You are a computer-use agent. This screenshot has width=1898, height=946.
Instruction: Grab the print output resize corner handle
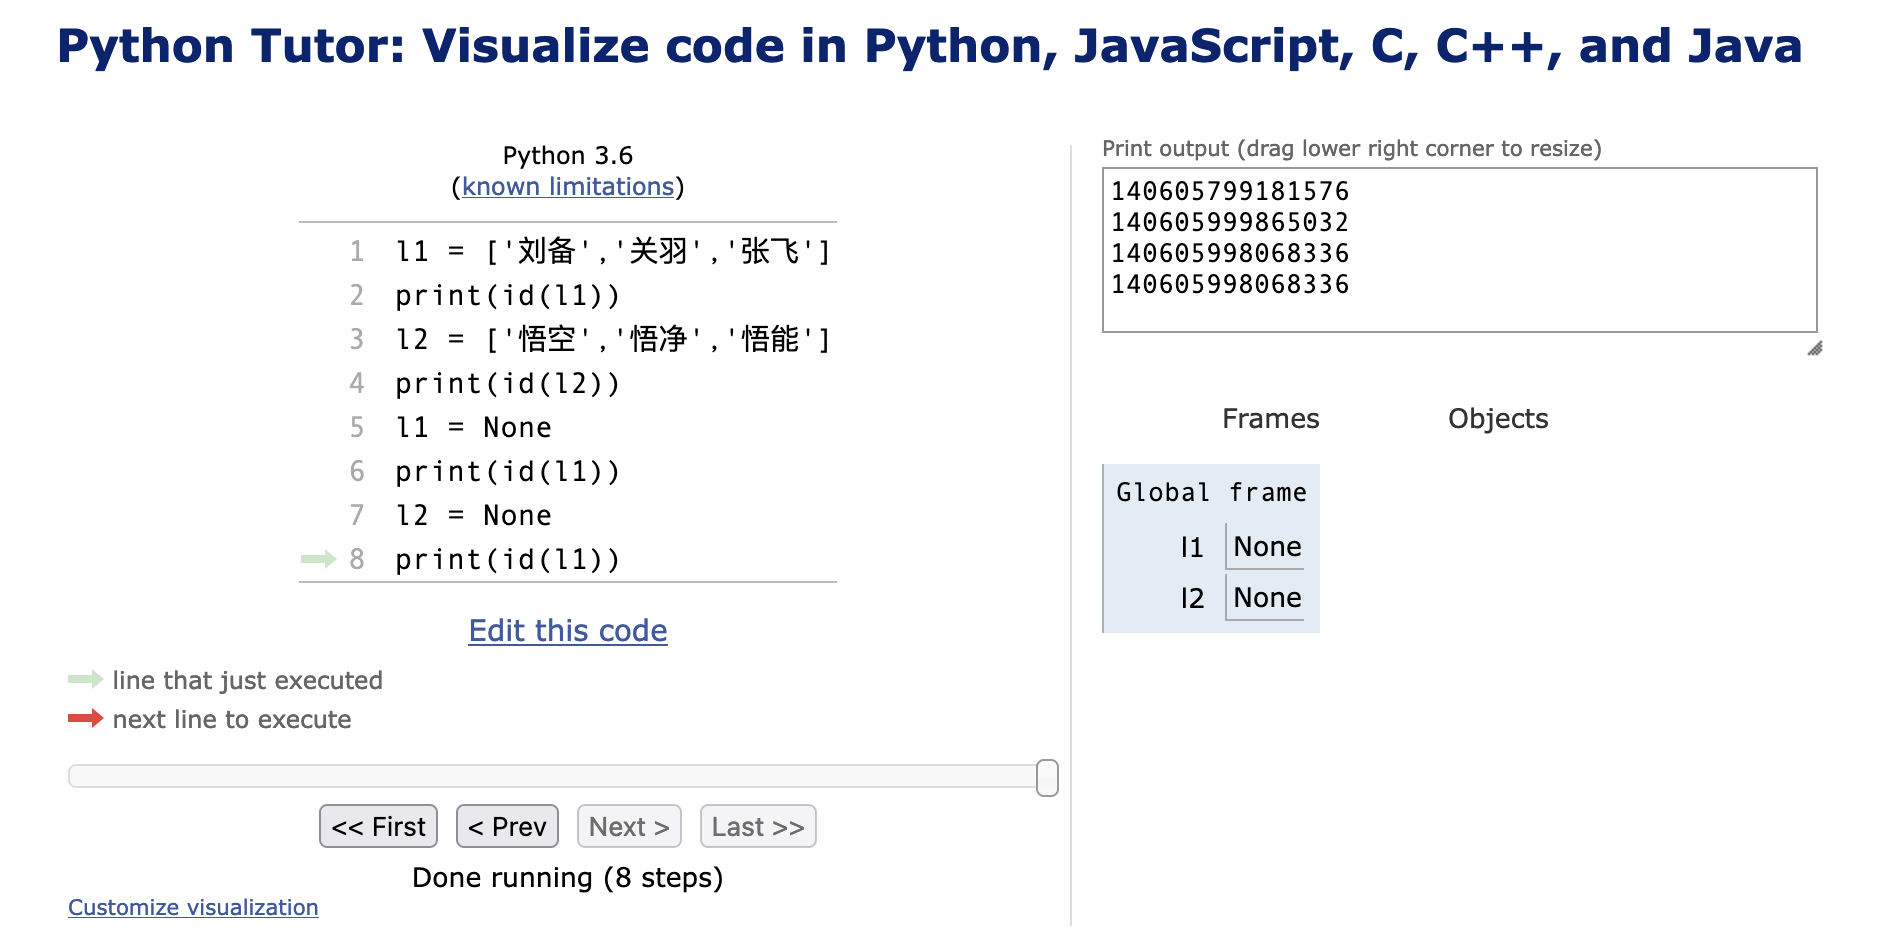click(x=1815, y=348)
